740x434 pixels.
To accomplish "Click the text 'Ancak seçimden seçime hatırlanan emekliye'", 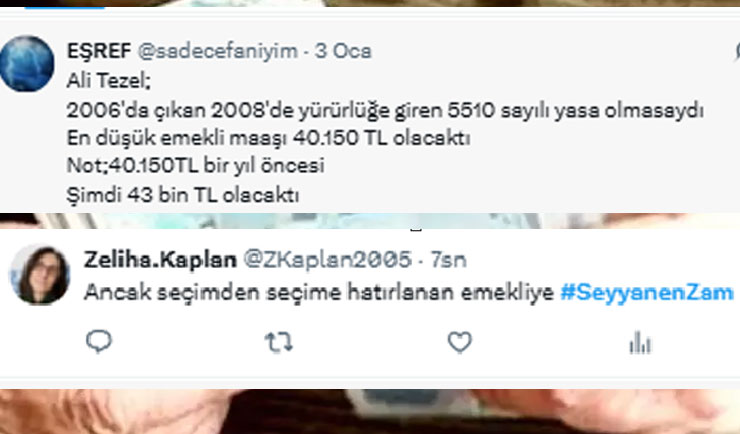I will [319, 292].
